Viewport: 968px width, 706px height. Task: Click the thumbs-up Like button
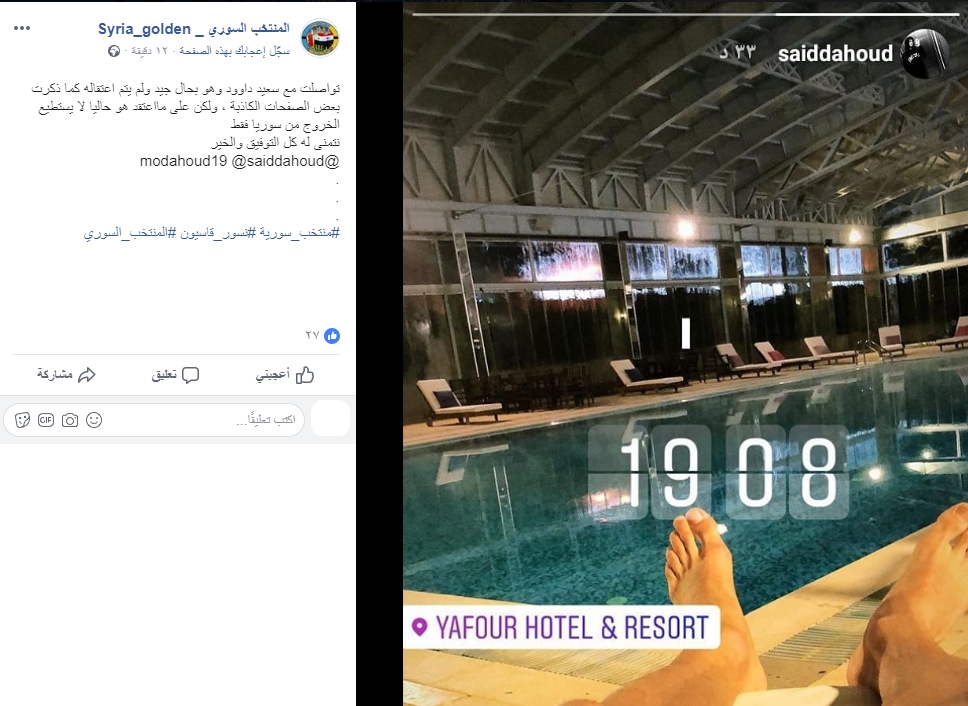(285, 375)
